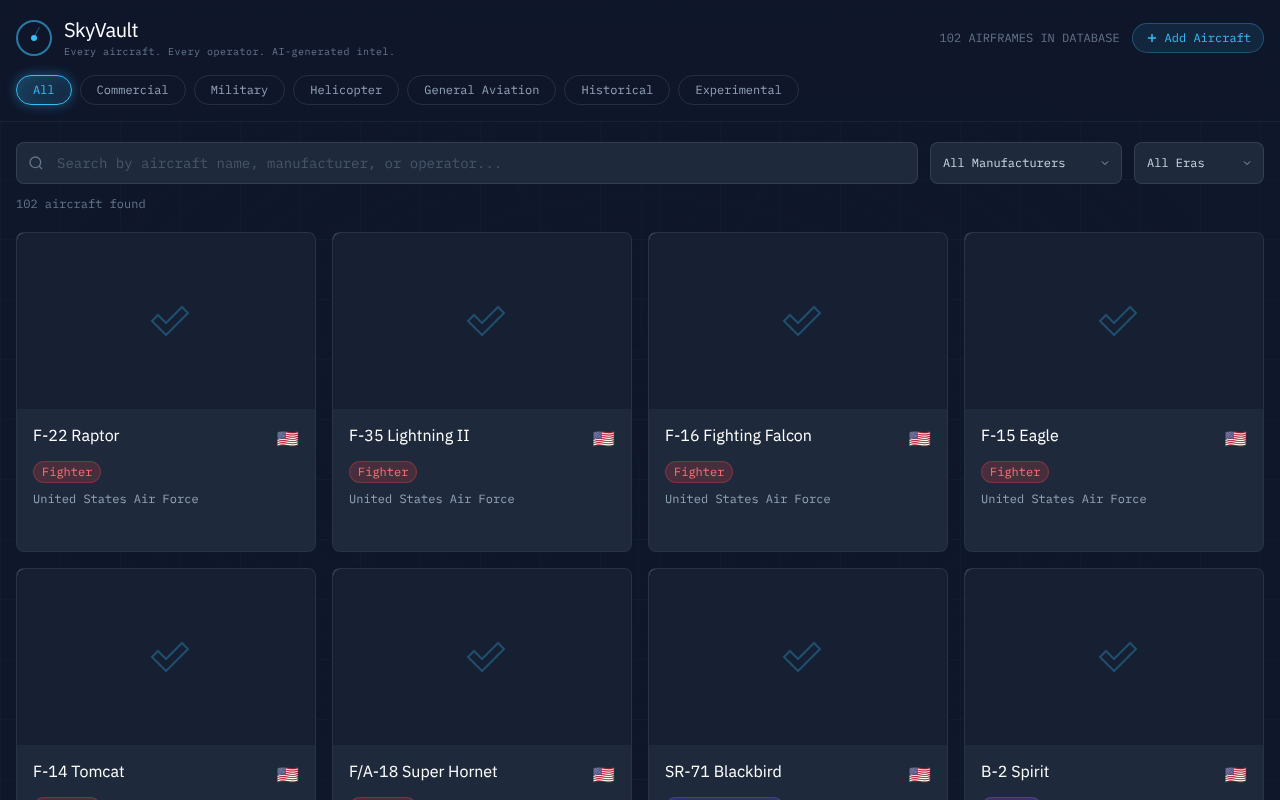Open the All Manufacturers dropdown
The width and height of the screenshot is (1280, 800).
pos(1025,163)
